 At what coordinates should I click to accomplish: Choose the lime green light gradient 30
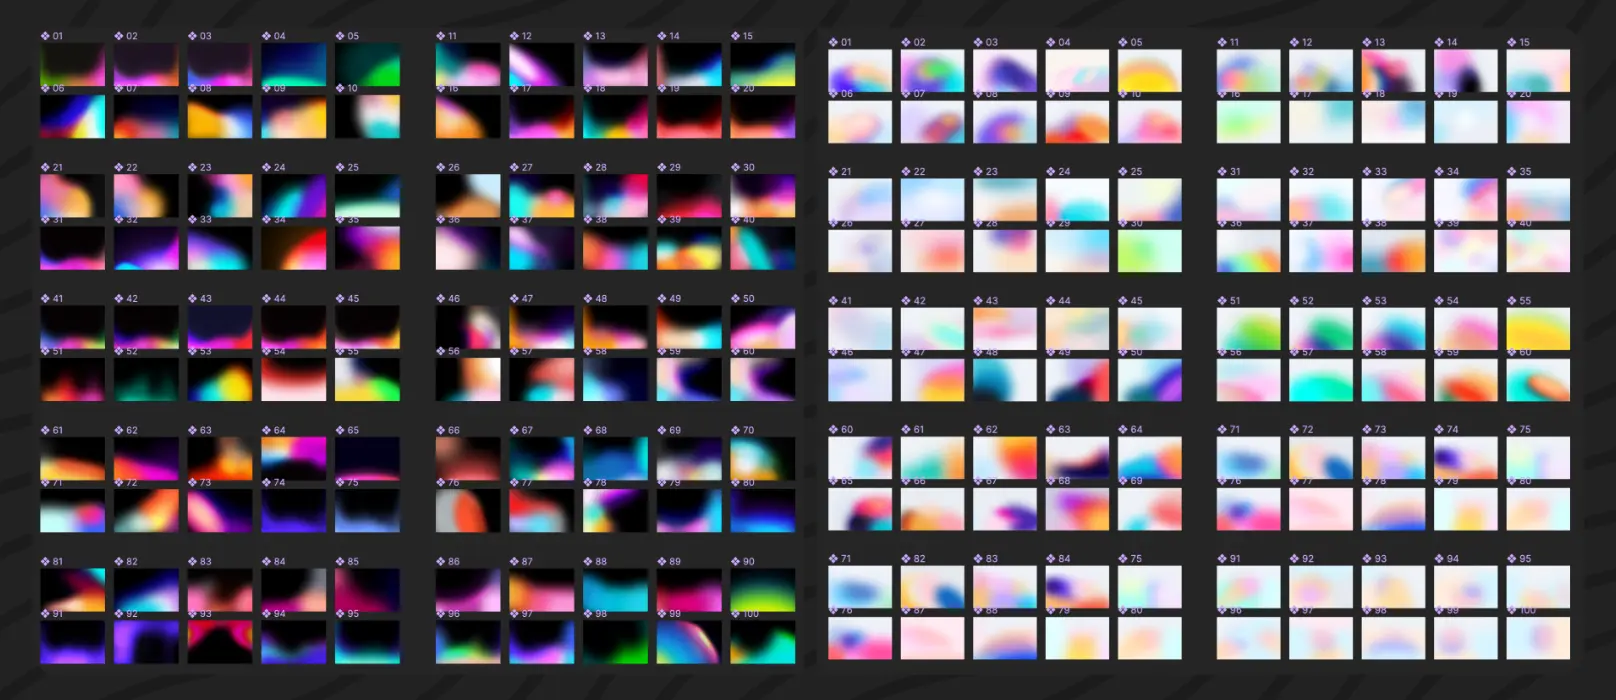(x=1149, y=252)
